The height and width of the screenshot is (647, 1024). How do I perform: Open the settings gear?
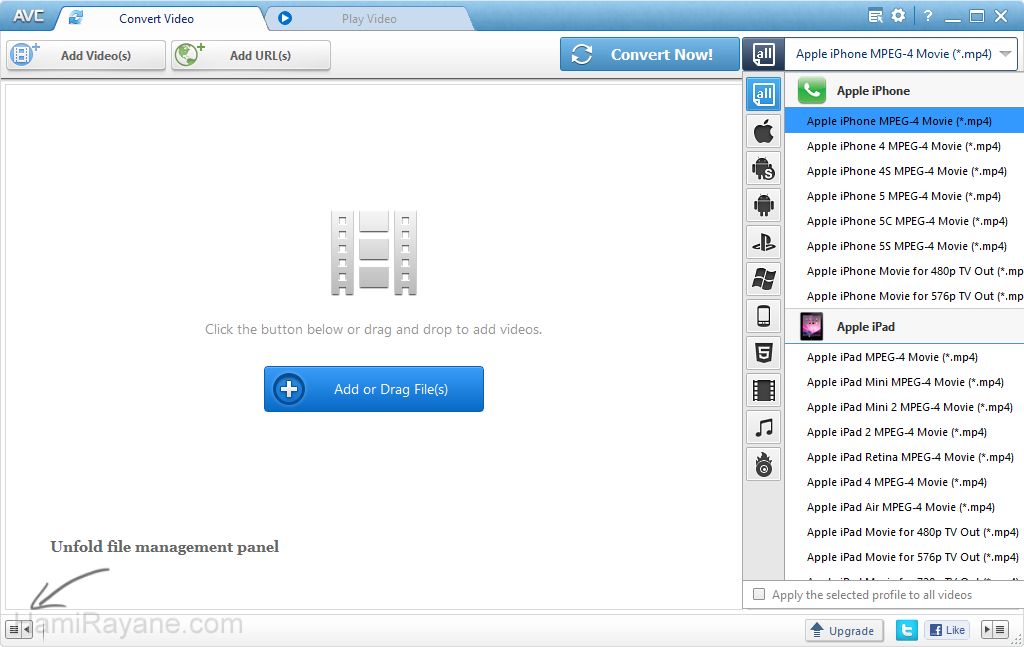click(x=899, y=16)
